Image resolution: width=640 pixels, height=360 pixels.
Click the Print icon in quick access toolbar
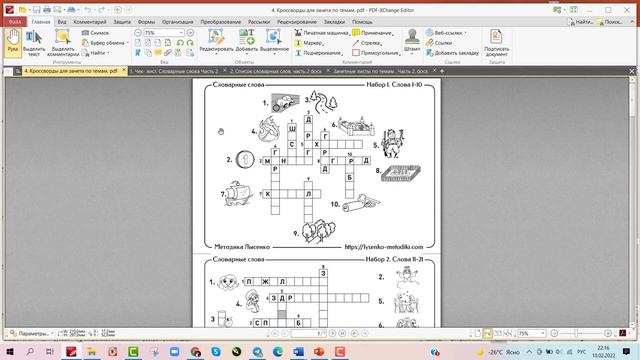tap(47, 10)
